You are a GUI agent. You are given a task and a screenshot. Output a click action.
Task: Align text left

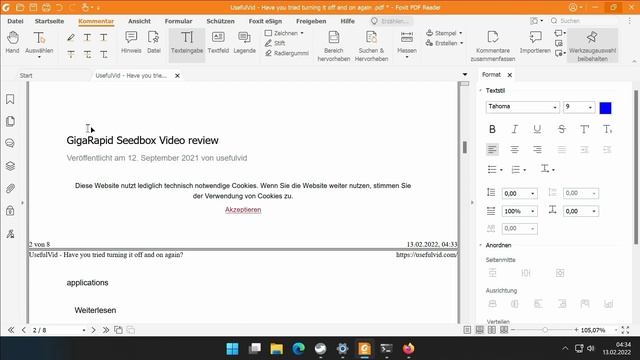[492, 149]
